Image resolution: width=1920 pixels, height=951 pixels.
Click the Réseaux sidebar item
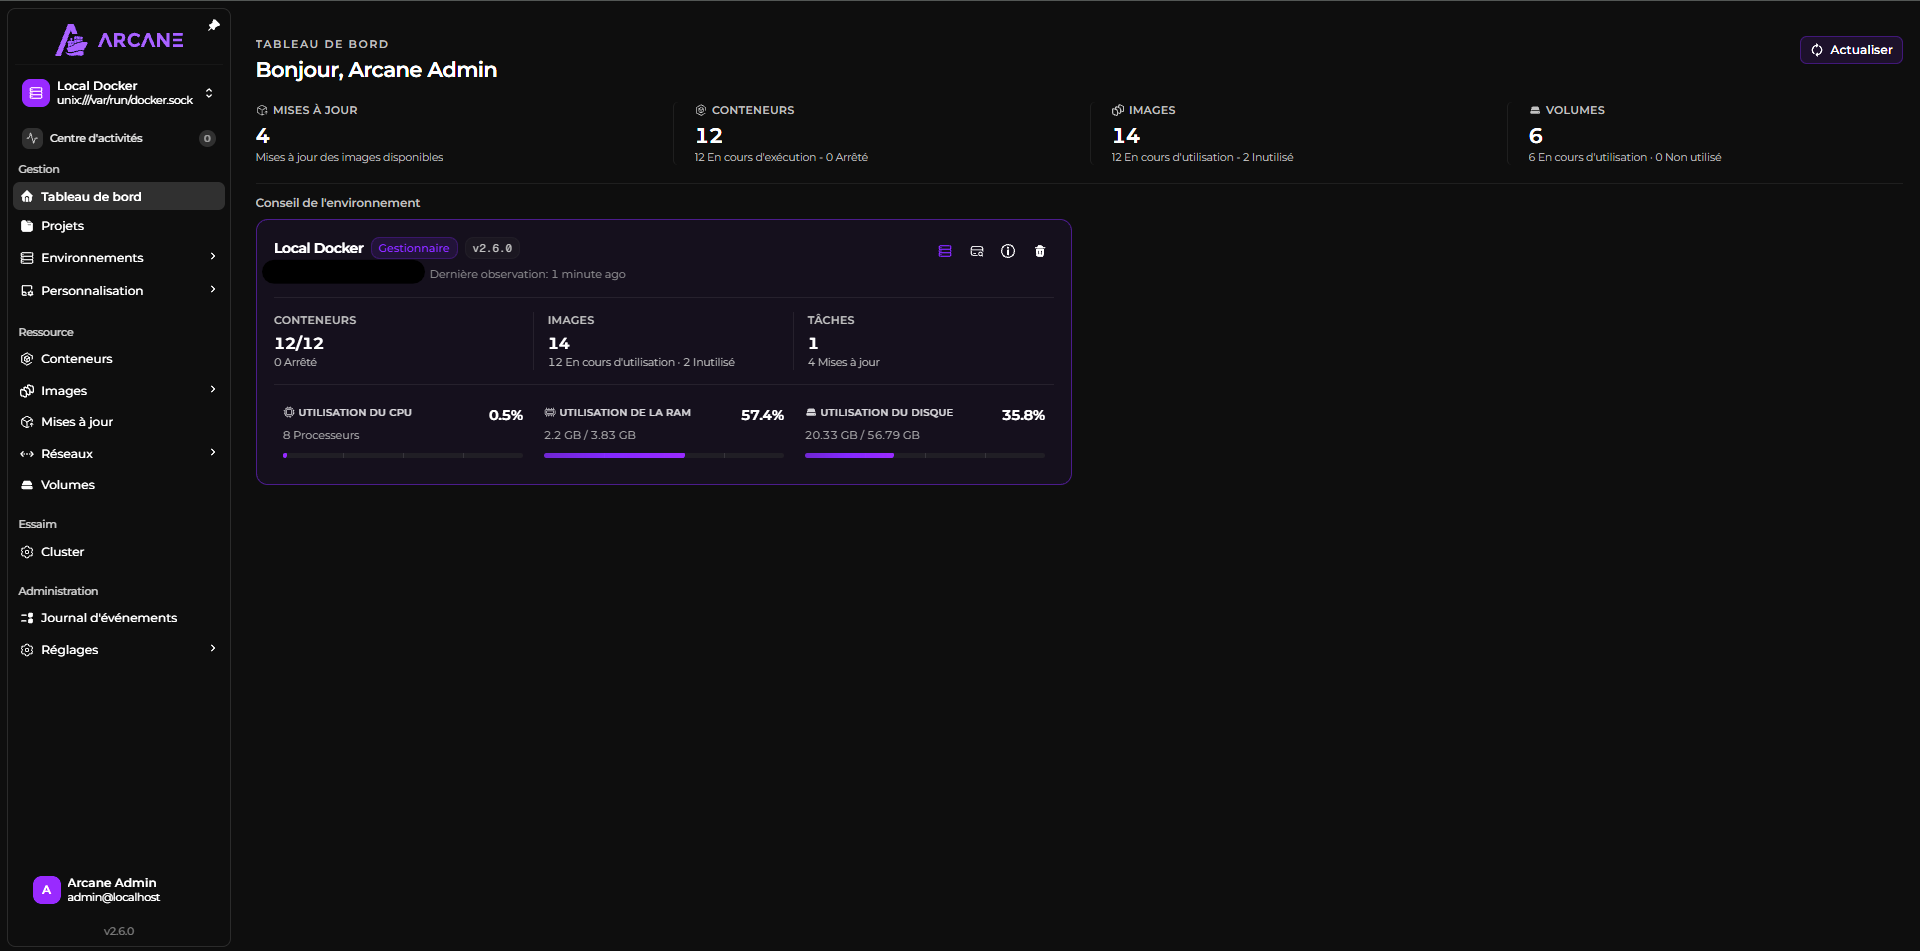(118, 454)
